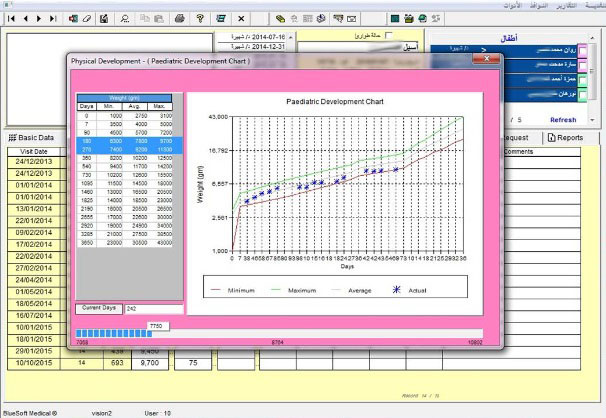Click the red exit door toolbar icon
This screenshot has height=418, width=606.
pos(73,19)
